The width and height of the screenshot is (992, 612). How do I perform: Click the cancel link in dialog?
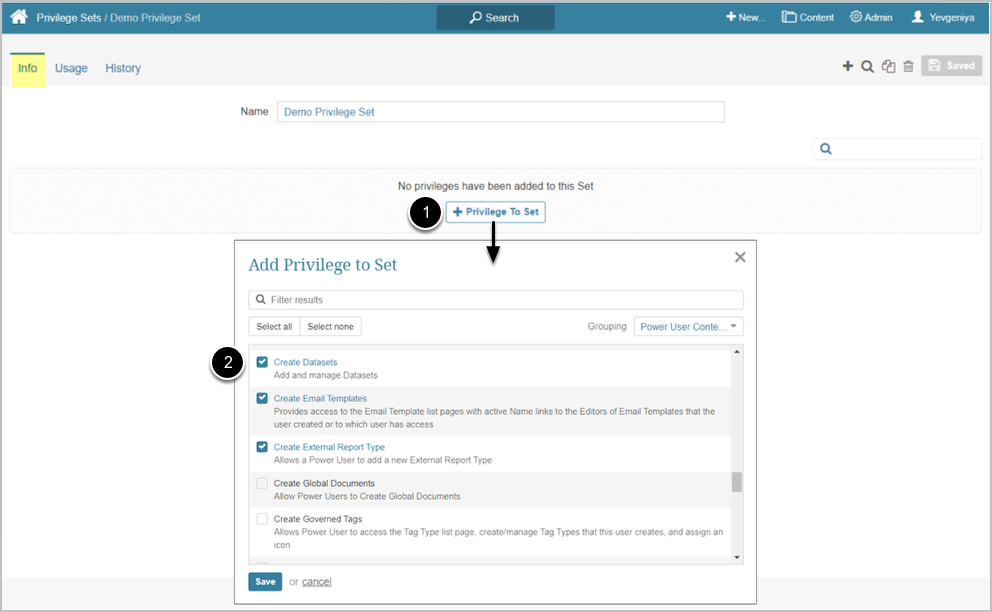pyautogui.click(x=316, y=582)
